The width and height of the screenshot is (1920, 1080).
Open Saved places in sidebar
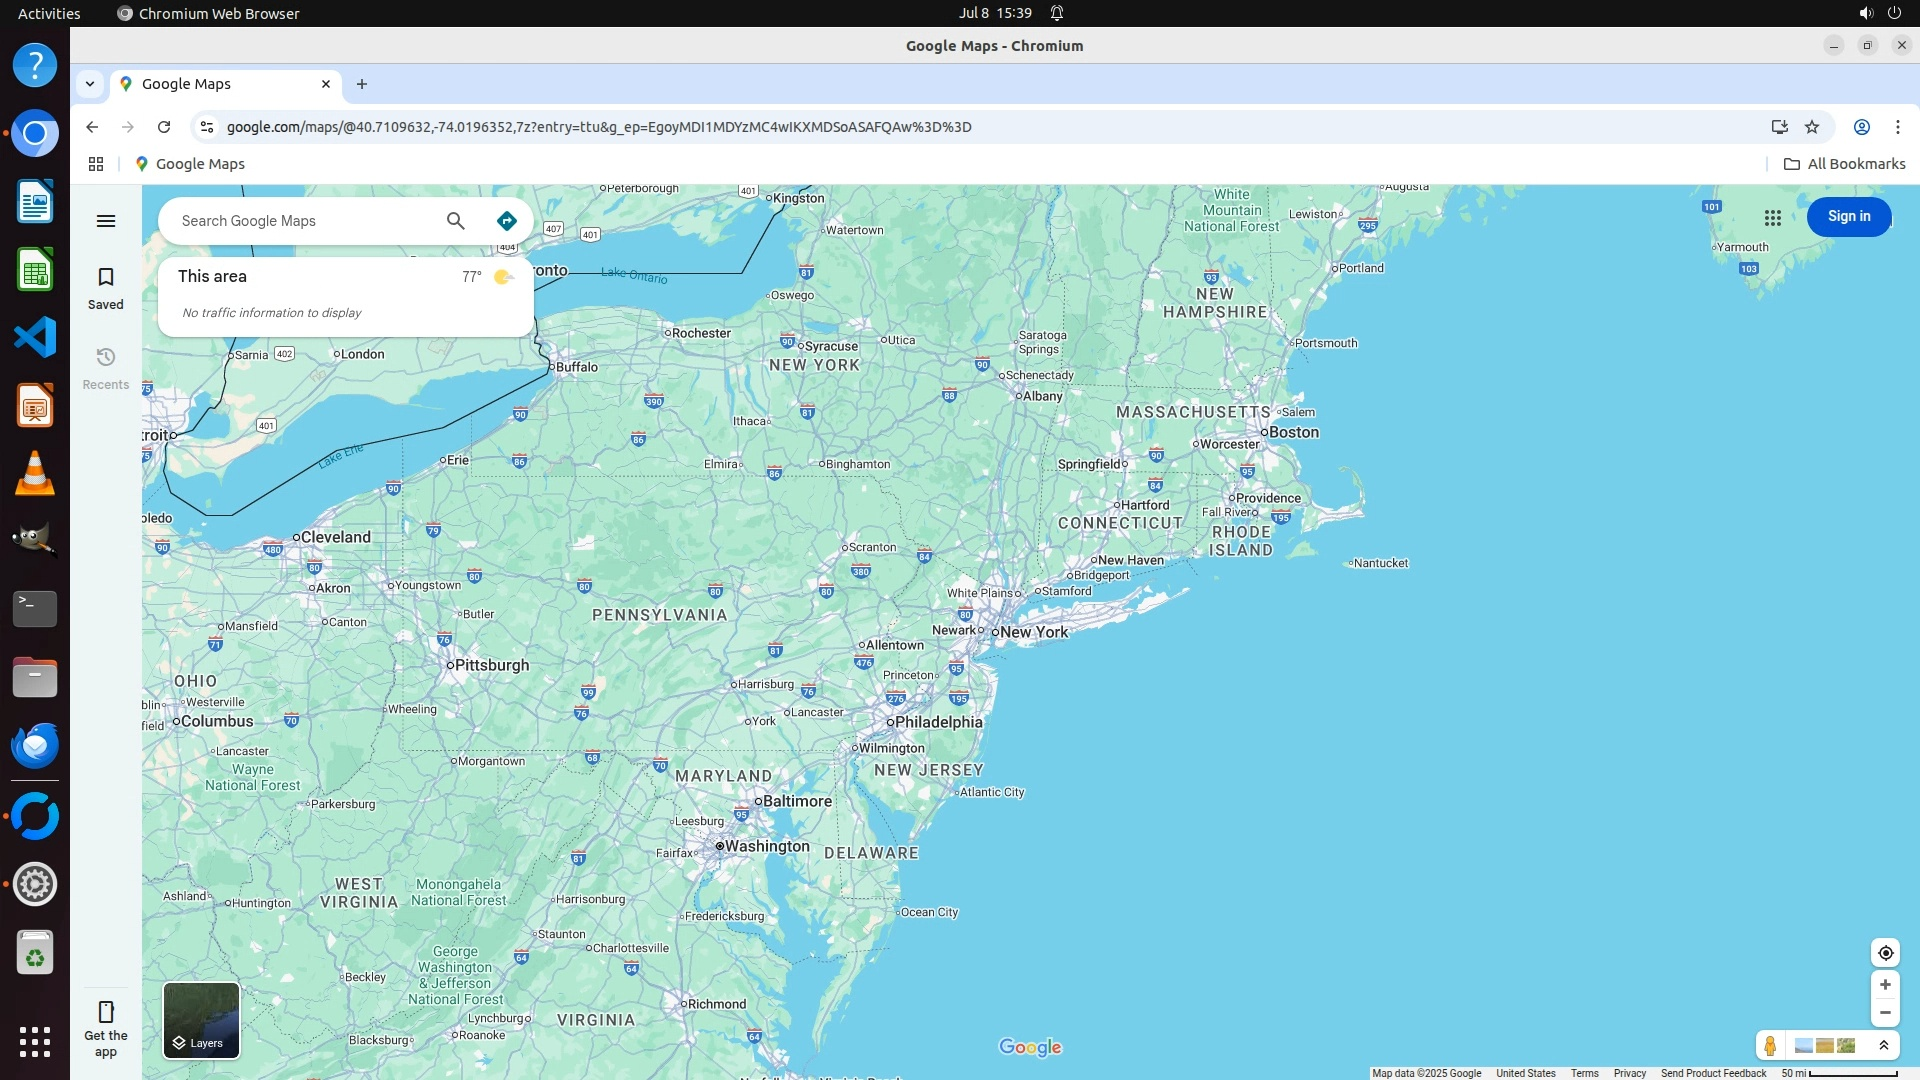(106, 288)
